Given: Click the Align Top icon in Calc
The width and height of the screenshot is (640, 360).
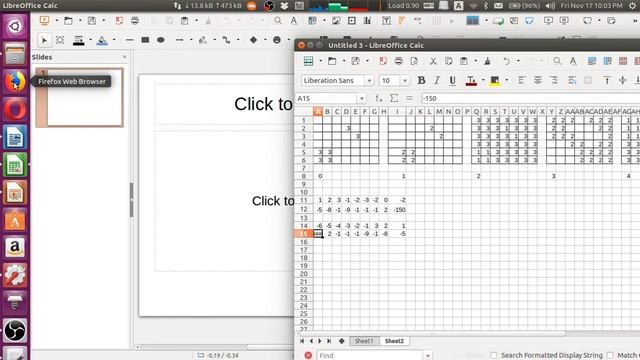Looking at the screenshot, I should 607,80.
